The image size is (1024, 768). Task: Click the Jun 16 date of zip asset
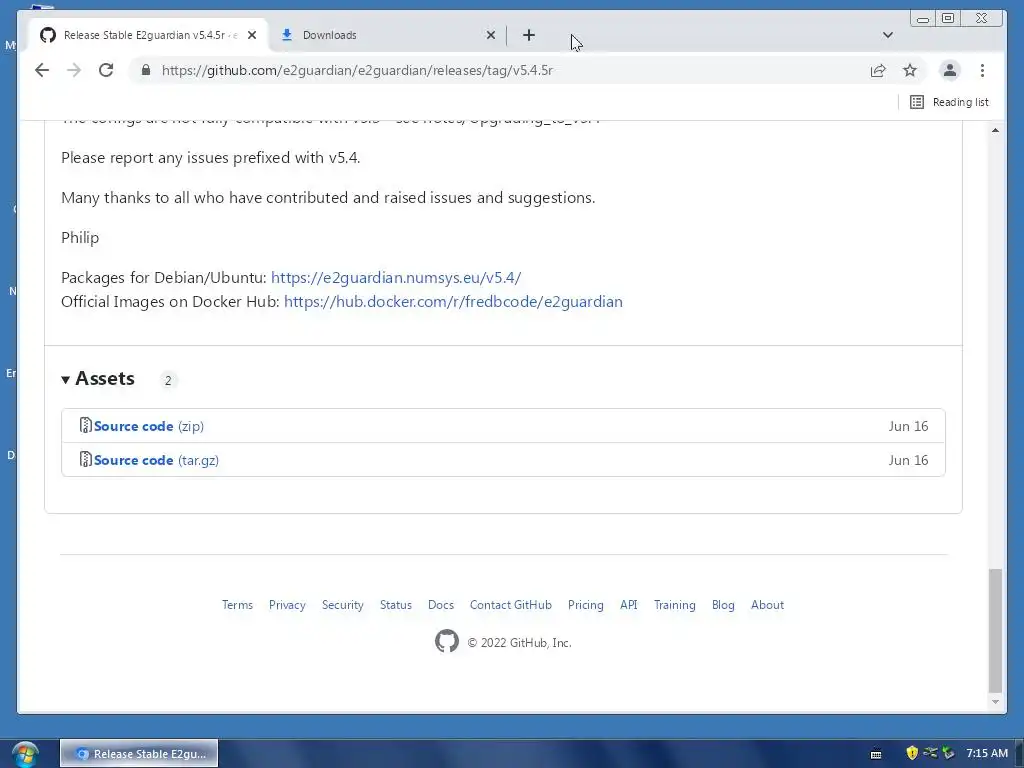pos(908,426)
